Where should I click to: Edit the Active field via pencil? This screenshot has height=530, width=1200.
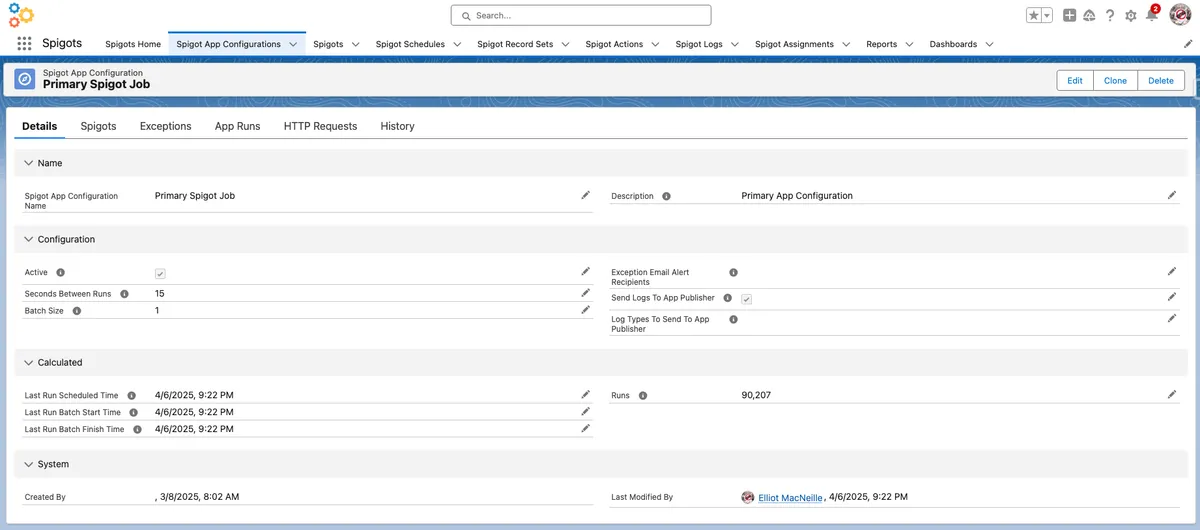point(586,271)
